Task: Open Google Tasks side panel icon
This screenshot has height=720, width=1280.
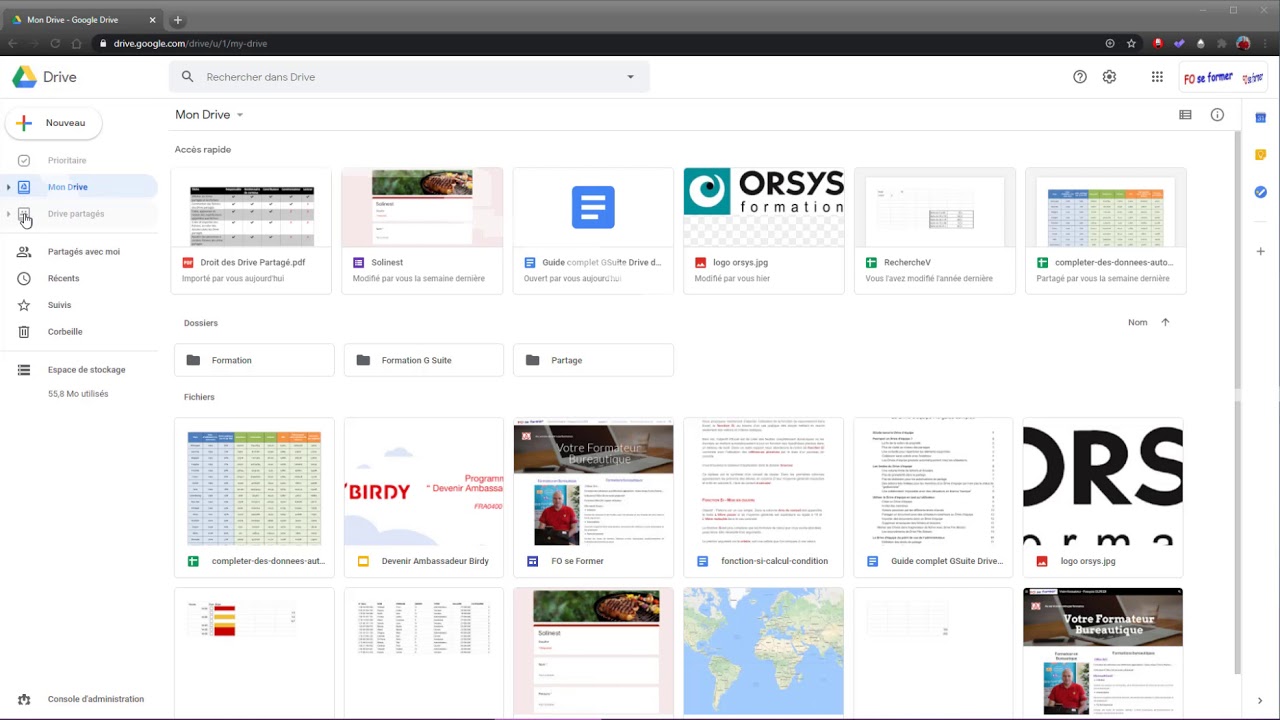Action: (x=1261, y=192)
